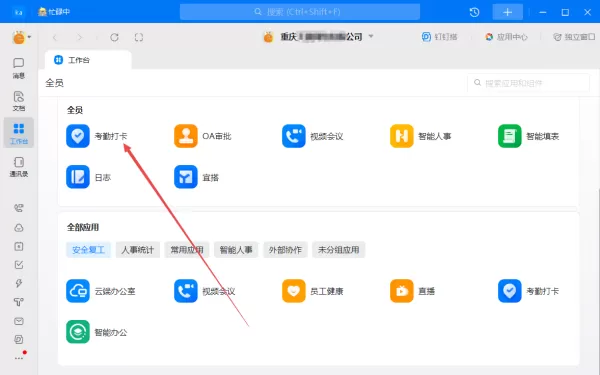Screen dimensions: 600x375
Task: Open the 员工健康 app
Action: point(312,291)
